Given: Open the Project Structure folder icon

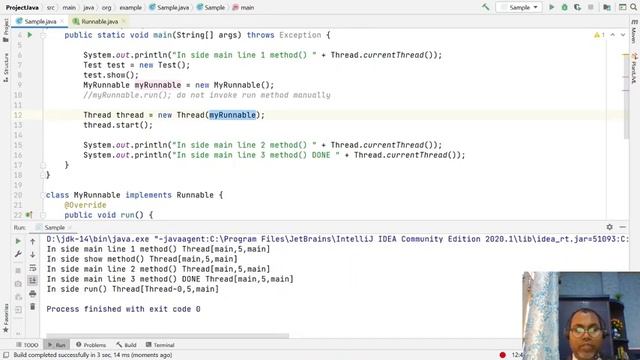Looking at the screenshot, I should [x=607, y=7].
